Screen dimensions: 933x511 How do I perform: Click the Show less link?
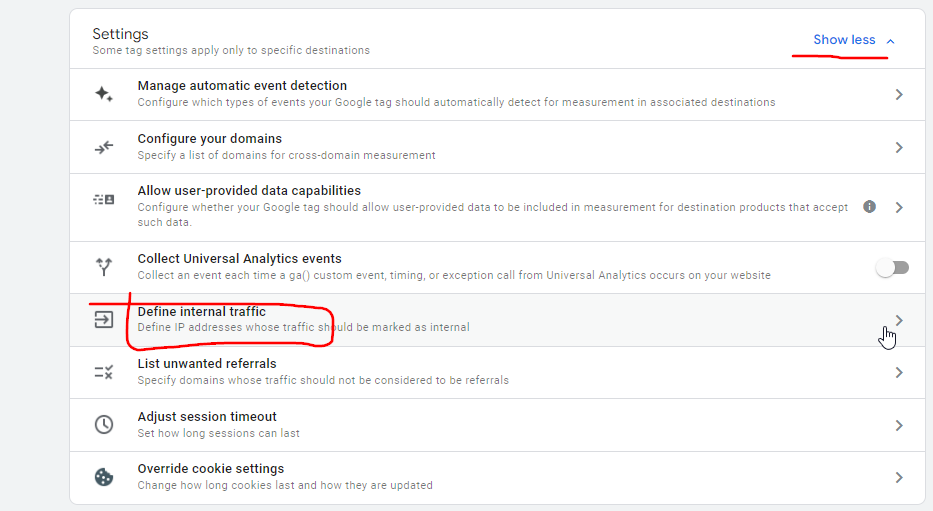coord(844,40)
